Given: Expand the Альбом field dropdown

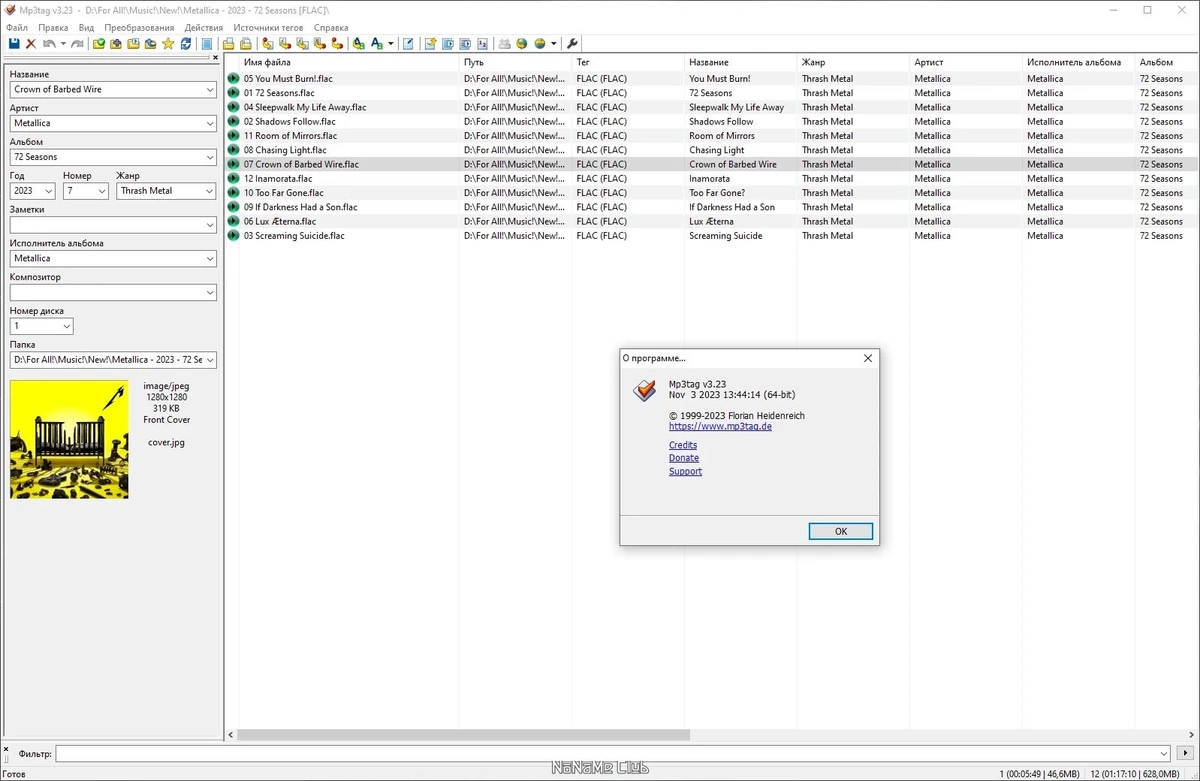Looking at the screenshot, I should 209,157.
